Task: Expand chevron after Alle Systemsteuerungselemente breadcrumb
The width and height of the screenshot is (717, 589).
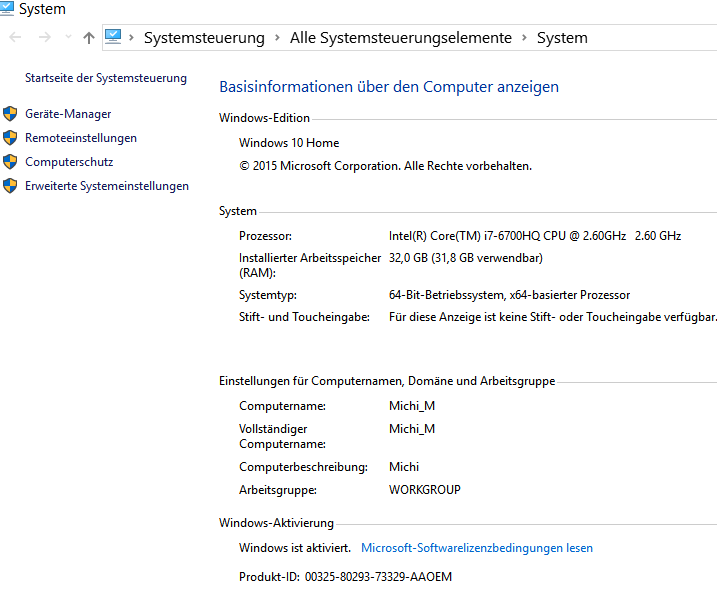Action: pyautogui.click(x=523, y=38)
